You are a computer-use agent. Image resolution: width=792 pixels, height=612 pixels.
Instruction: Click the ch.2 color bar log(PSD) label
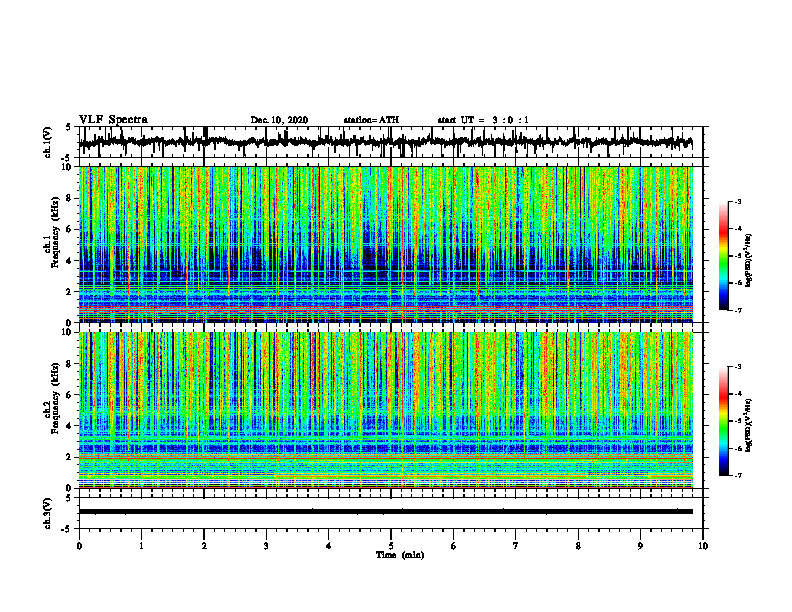click(x=749, y=425)
